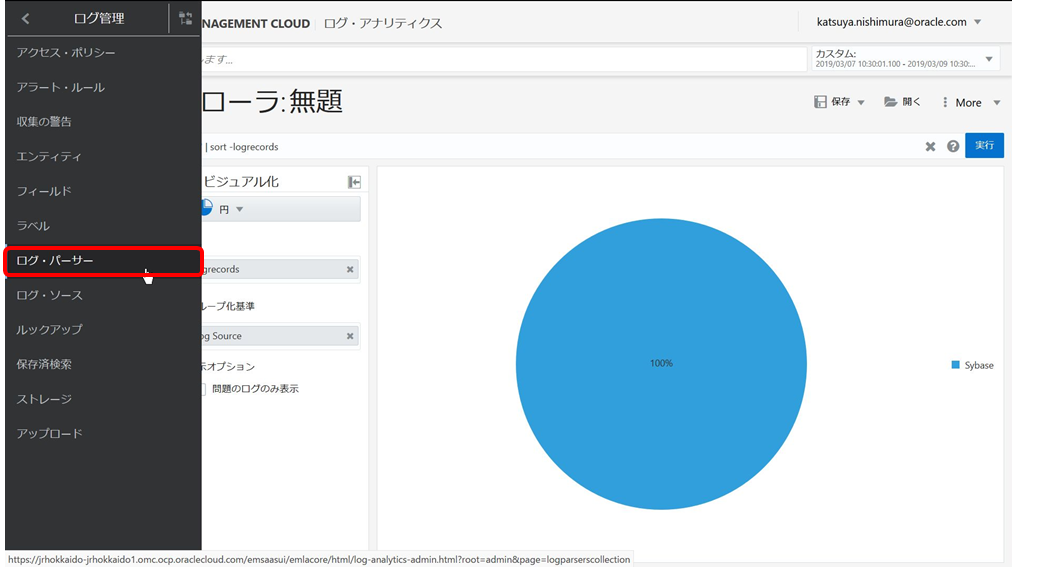Click the search input field
The image size is (1039, 567).
point(504,59)
